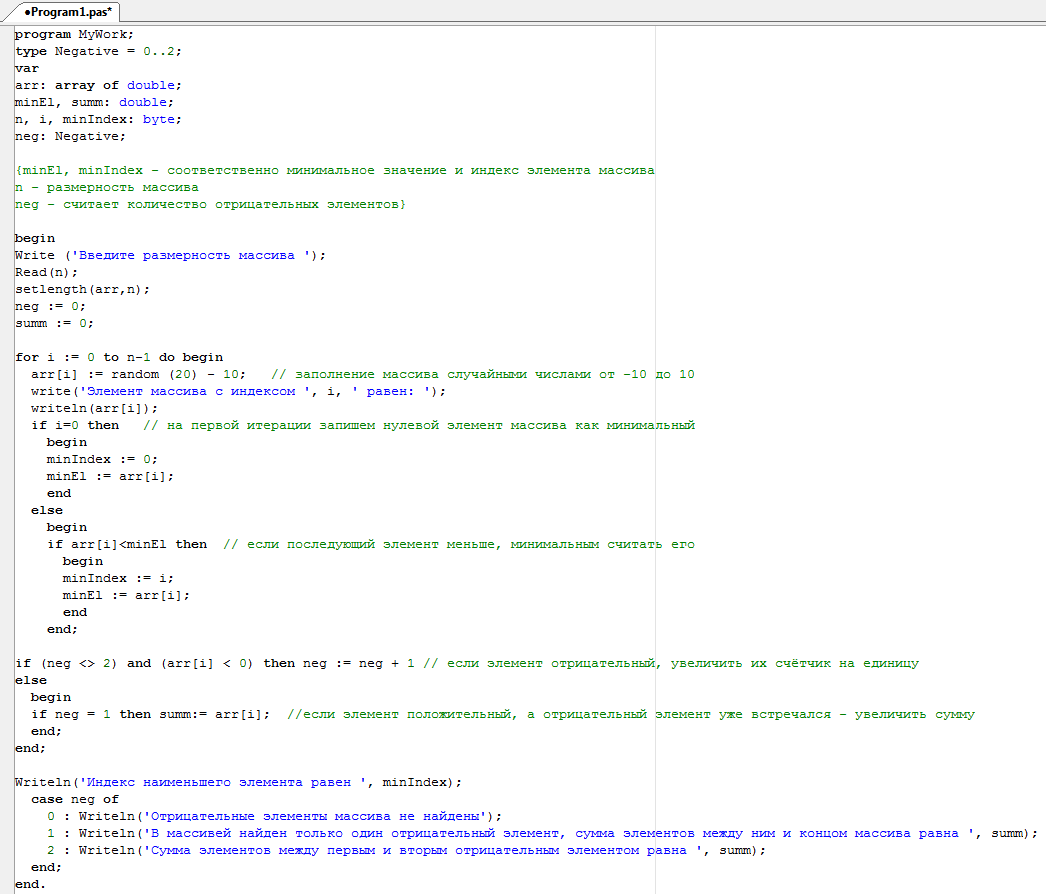Click the green comment line about 'размерность массива'
Viewport: 1046px width, 894px height.
point(106,187)
